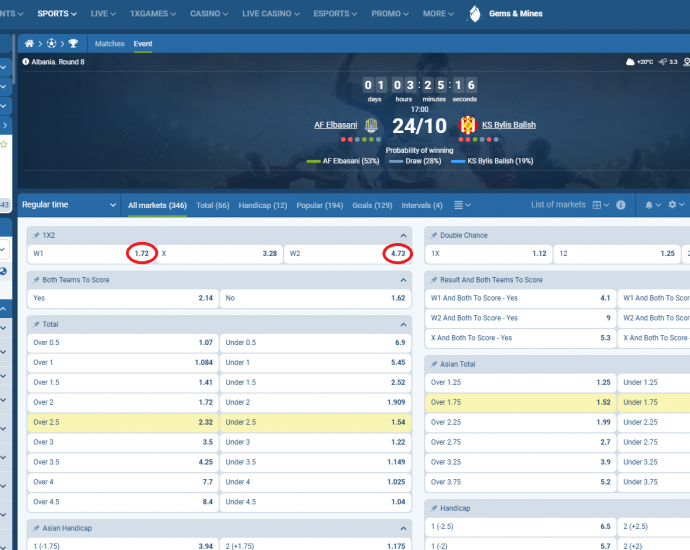Screen dimensions: 690x550
Task: Open the markets list view icon
Action: pos(458,205)
